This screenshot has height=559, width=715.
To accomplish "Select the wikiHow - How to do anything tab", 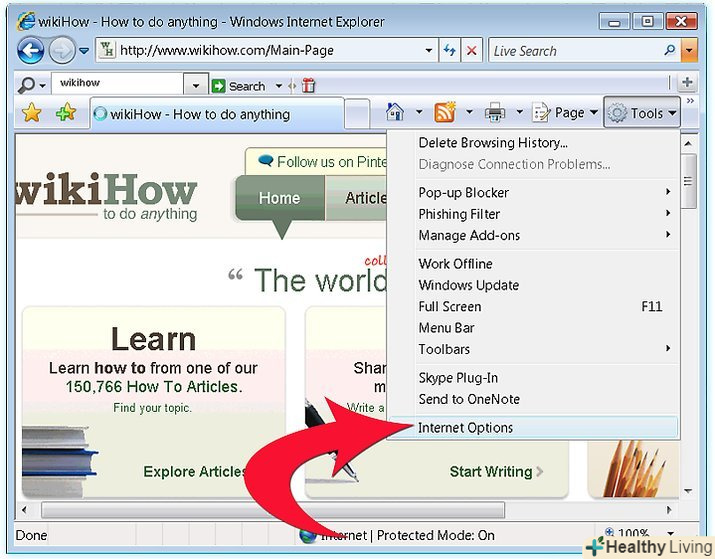I will (217, 114).
